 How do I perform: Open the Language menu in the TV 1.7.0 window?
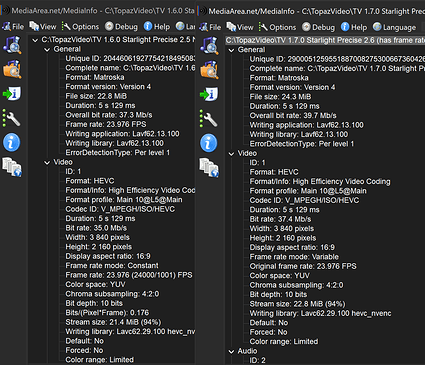pyautogui.click(x=395, y=27)
